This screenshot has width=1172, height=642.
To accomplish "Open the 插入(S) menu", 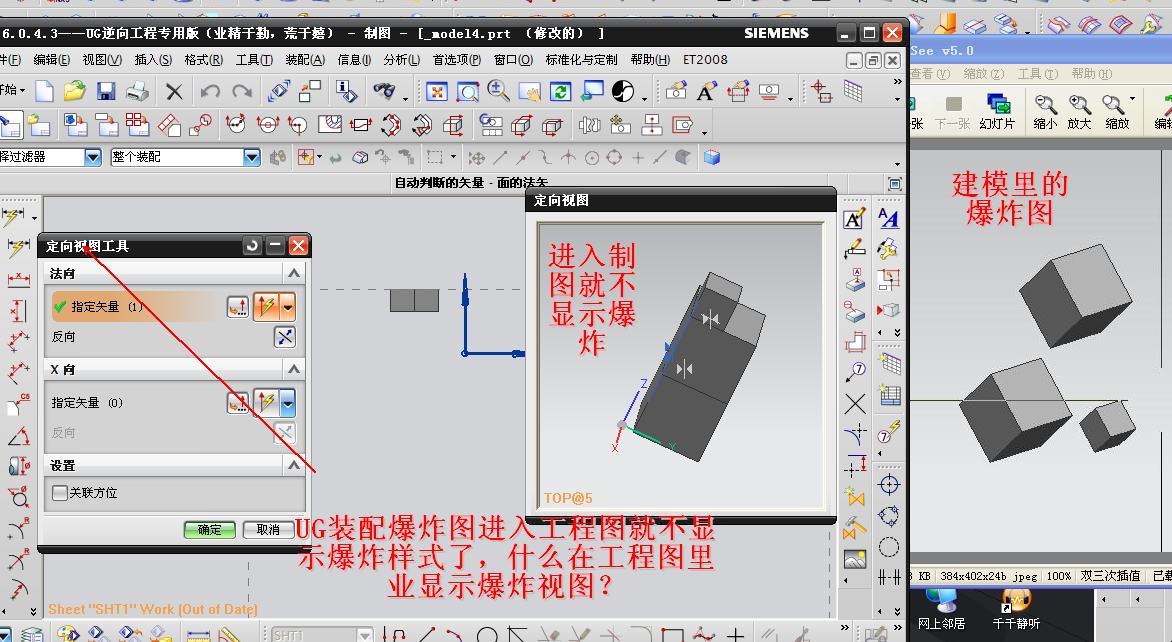I will tap(153, 60).
